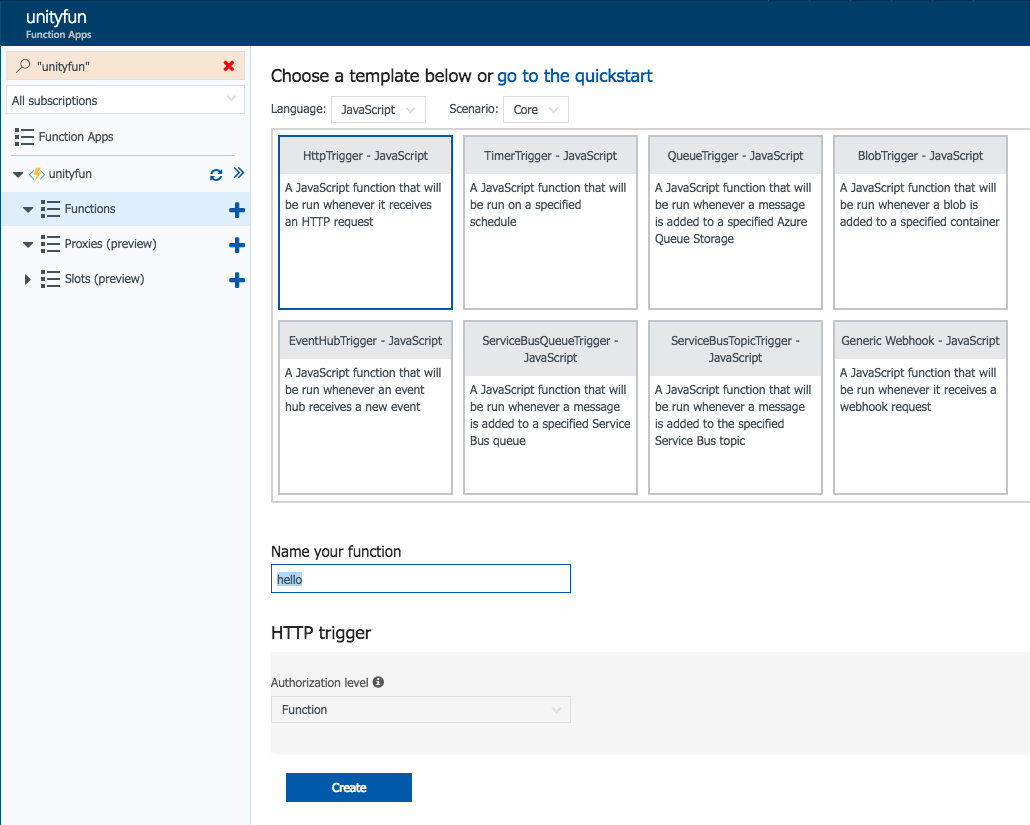
Task: Open the Language JavaScript dropdown
Action: click(378, 110)
